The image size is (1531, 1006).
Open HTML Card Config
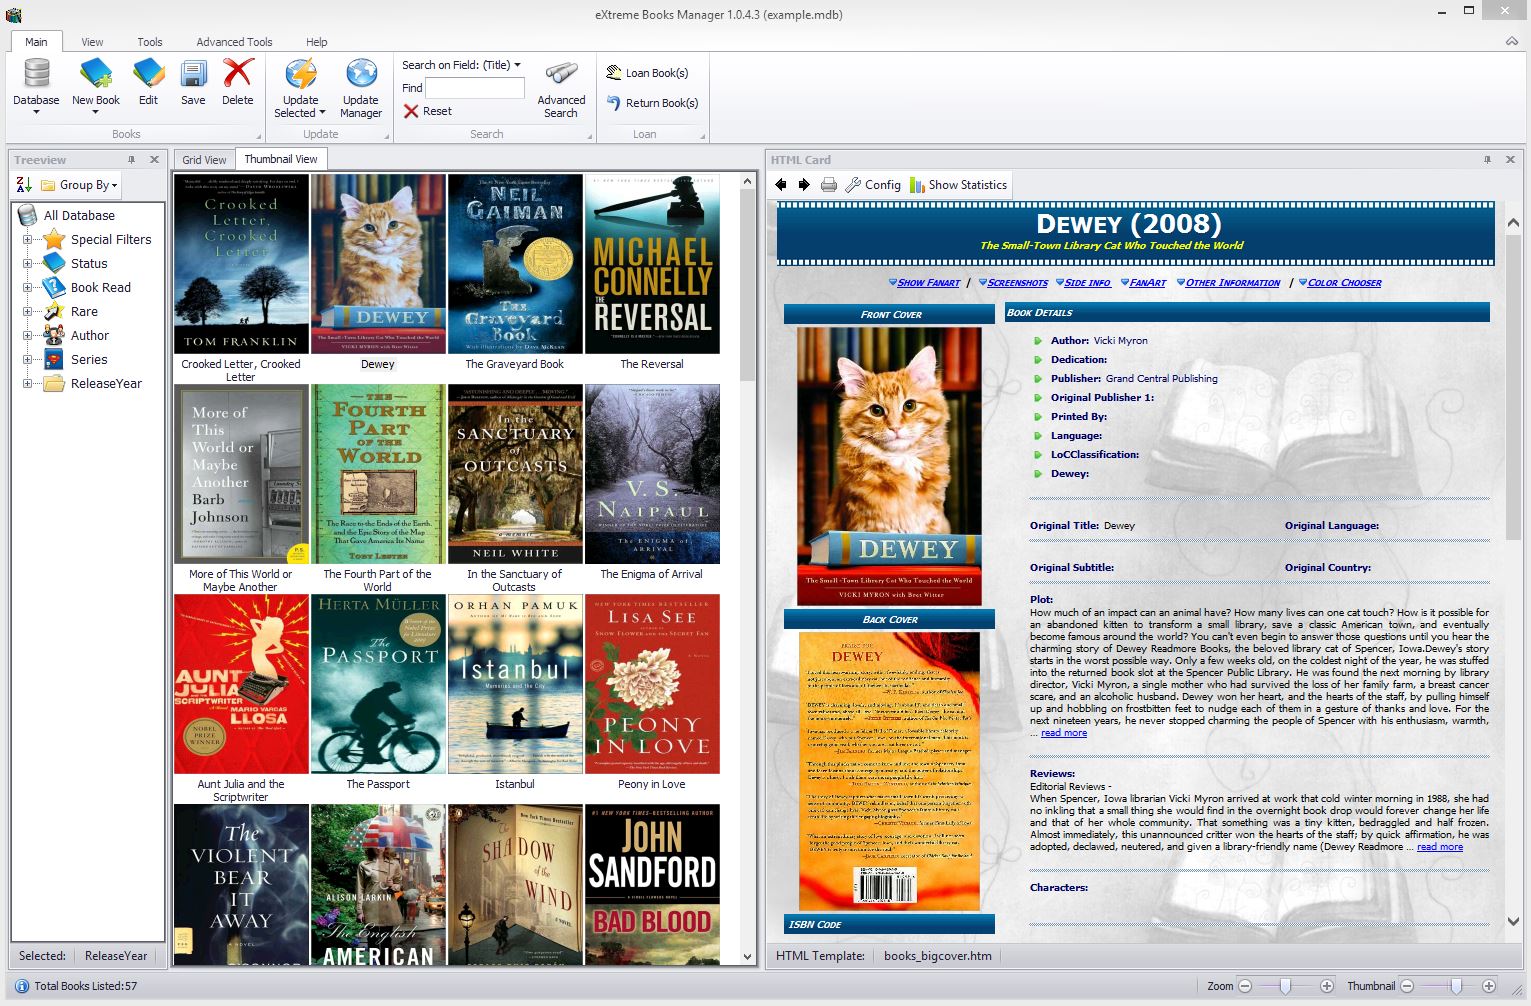[873, 185]
